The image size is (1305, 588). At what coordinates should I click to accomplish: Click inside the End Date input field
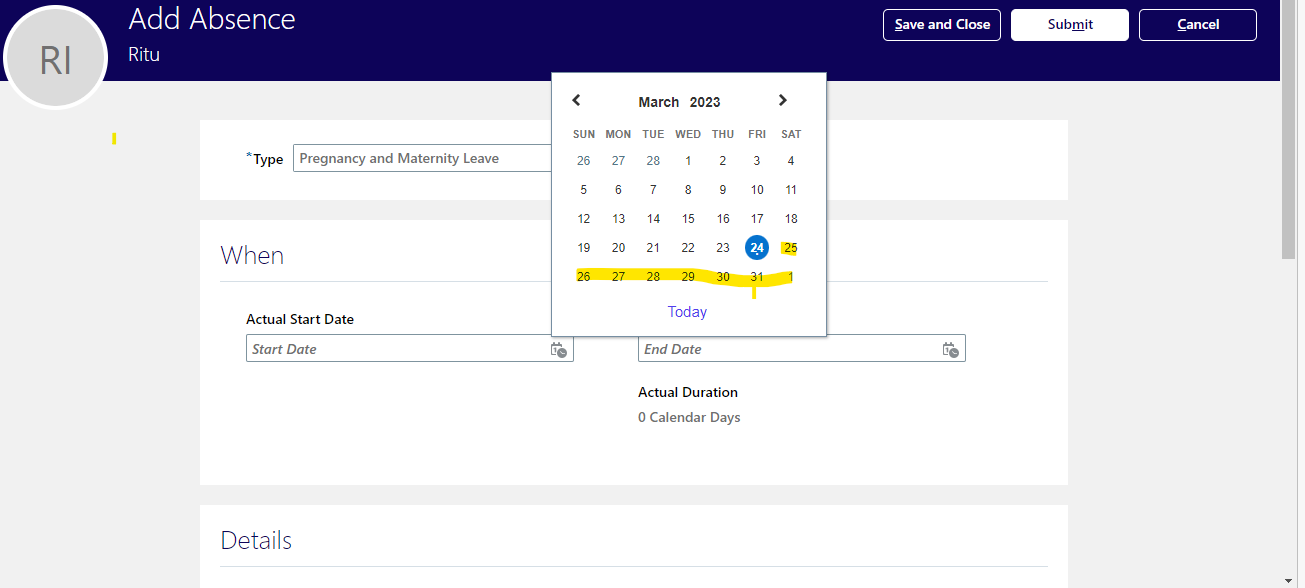790,348
